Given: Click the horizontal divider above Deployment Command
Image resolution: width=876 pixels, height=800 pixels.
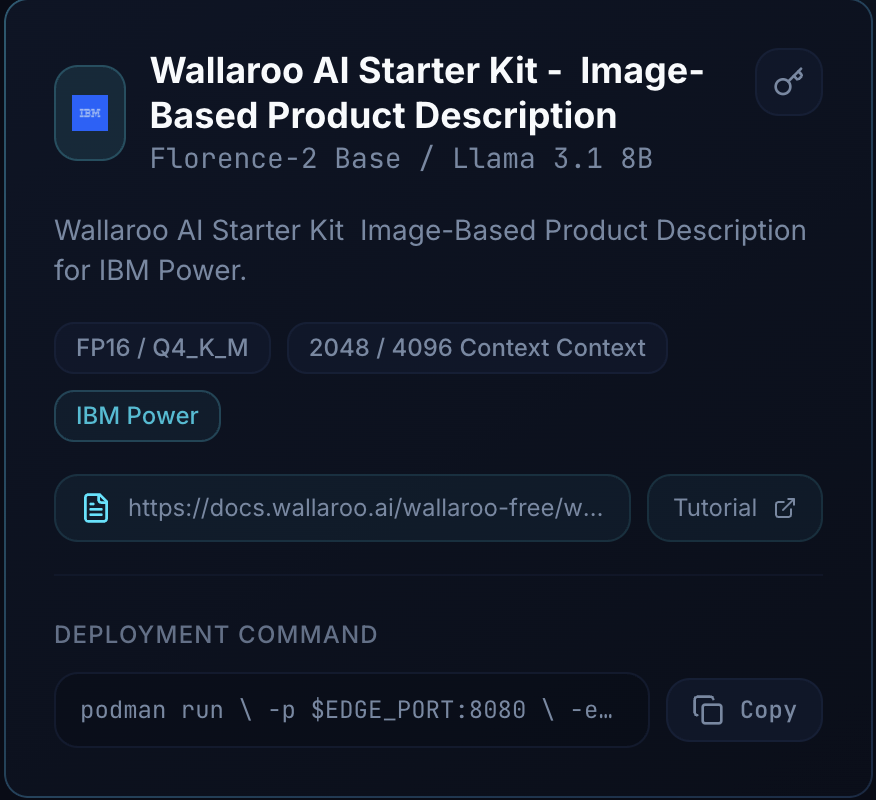Looking at the screenshot, I should pos(438,575).
